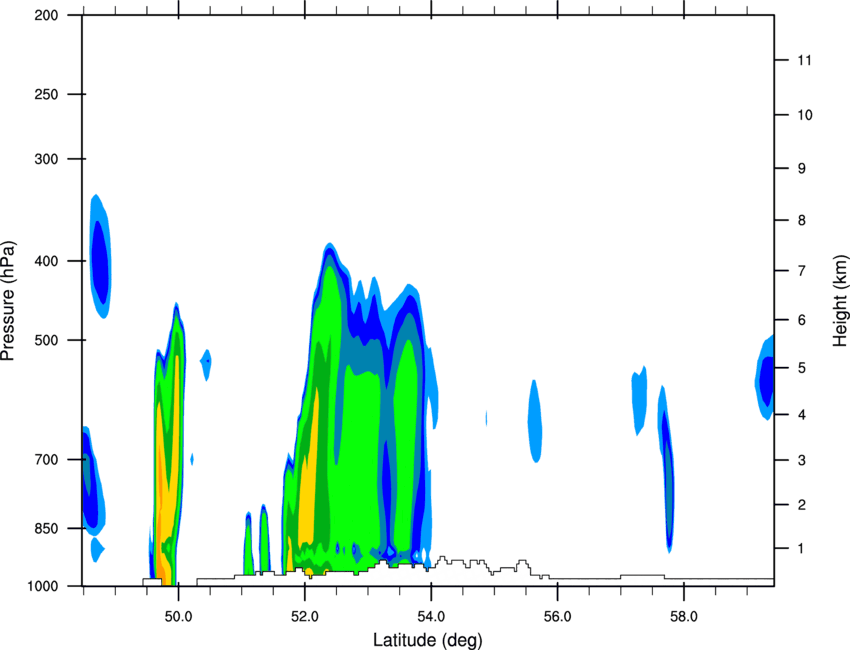Image resolution: width=850 pixels, height=650 pixels.
Task: Click the 50.0 latitude tick label
Action: click(178, 617)
